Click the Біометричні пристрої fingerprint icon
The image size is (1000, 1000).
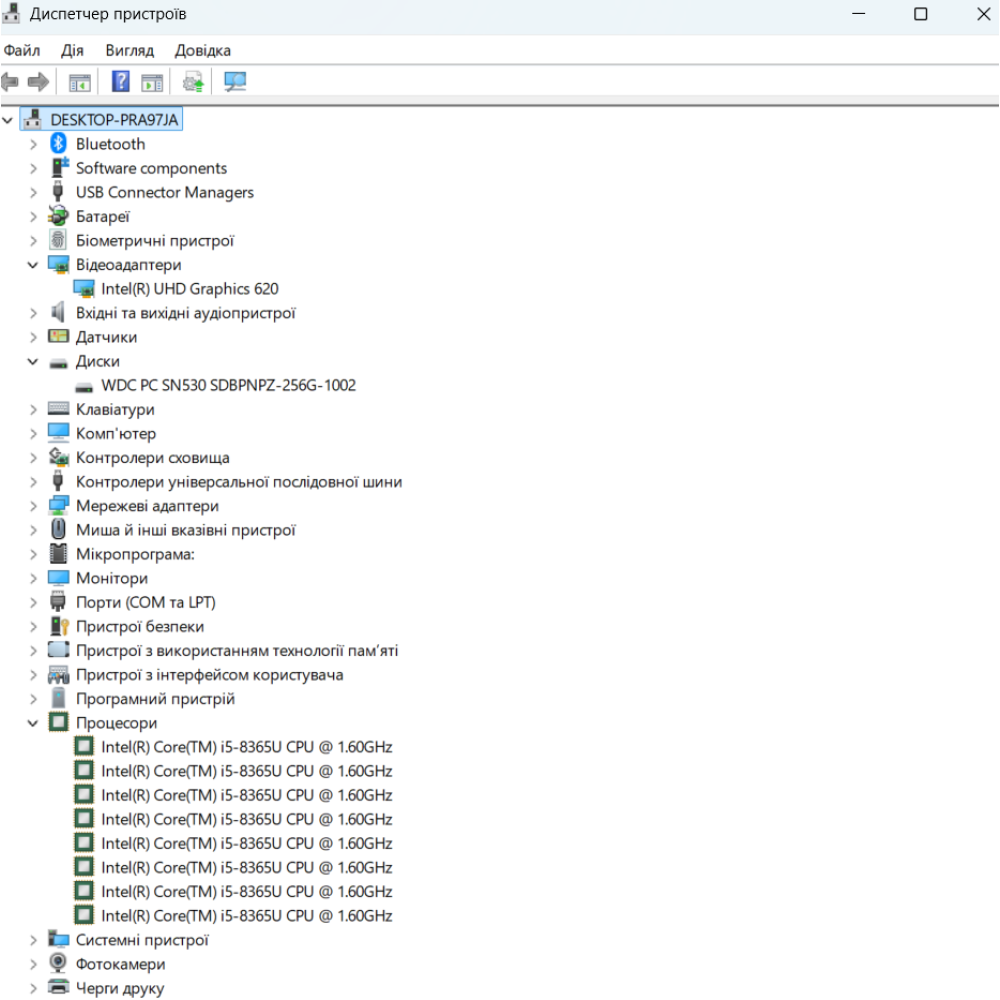tap(58, 241)
